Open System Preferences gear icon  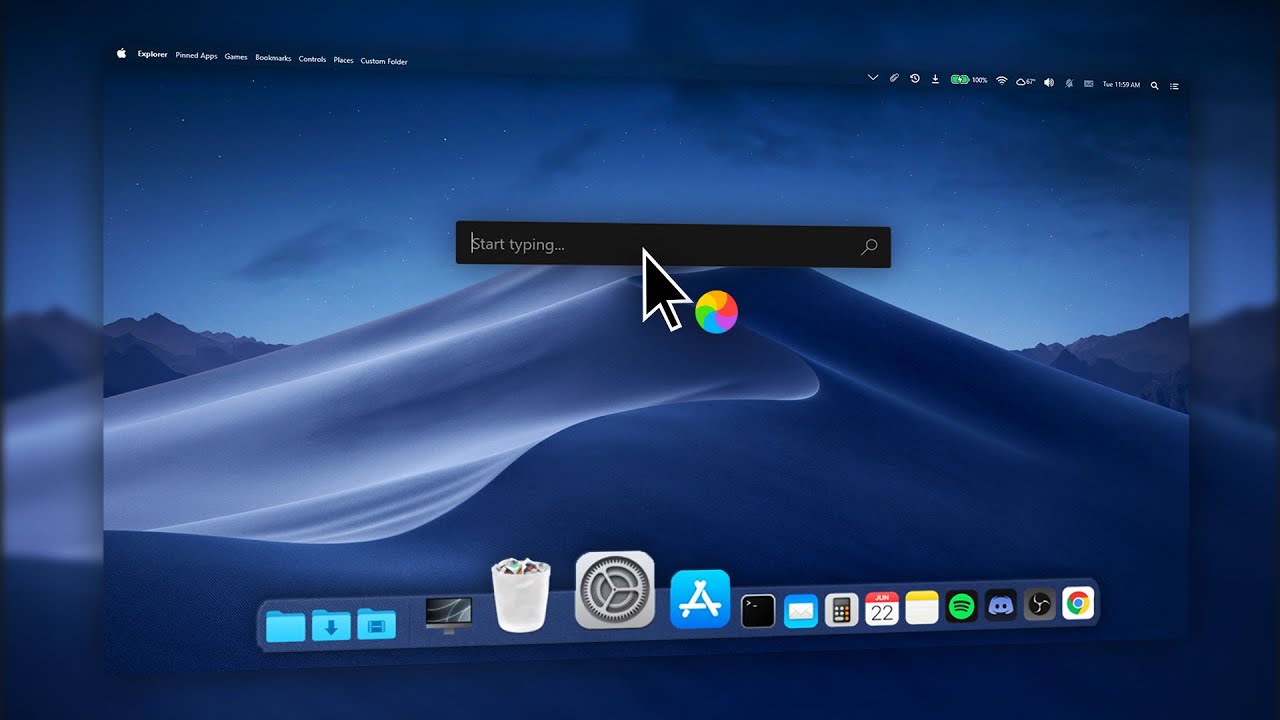coord(615,590)
